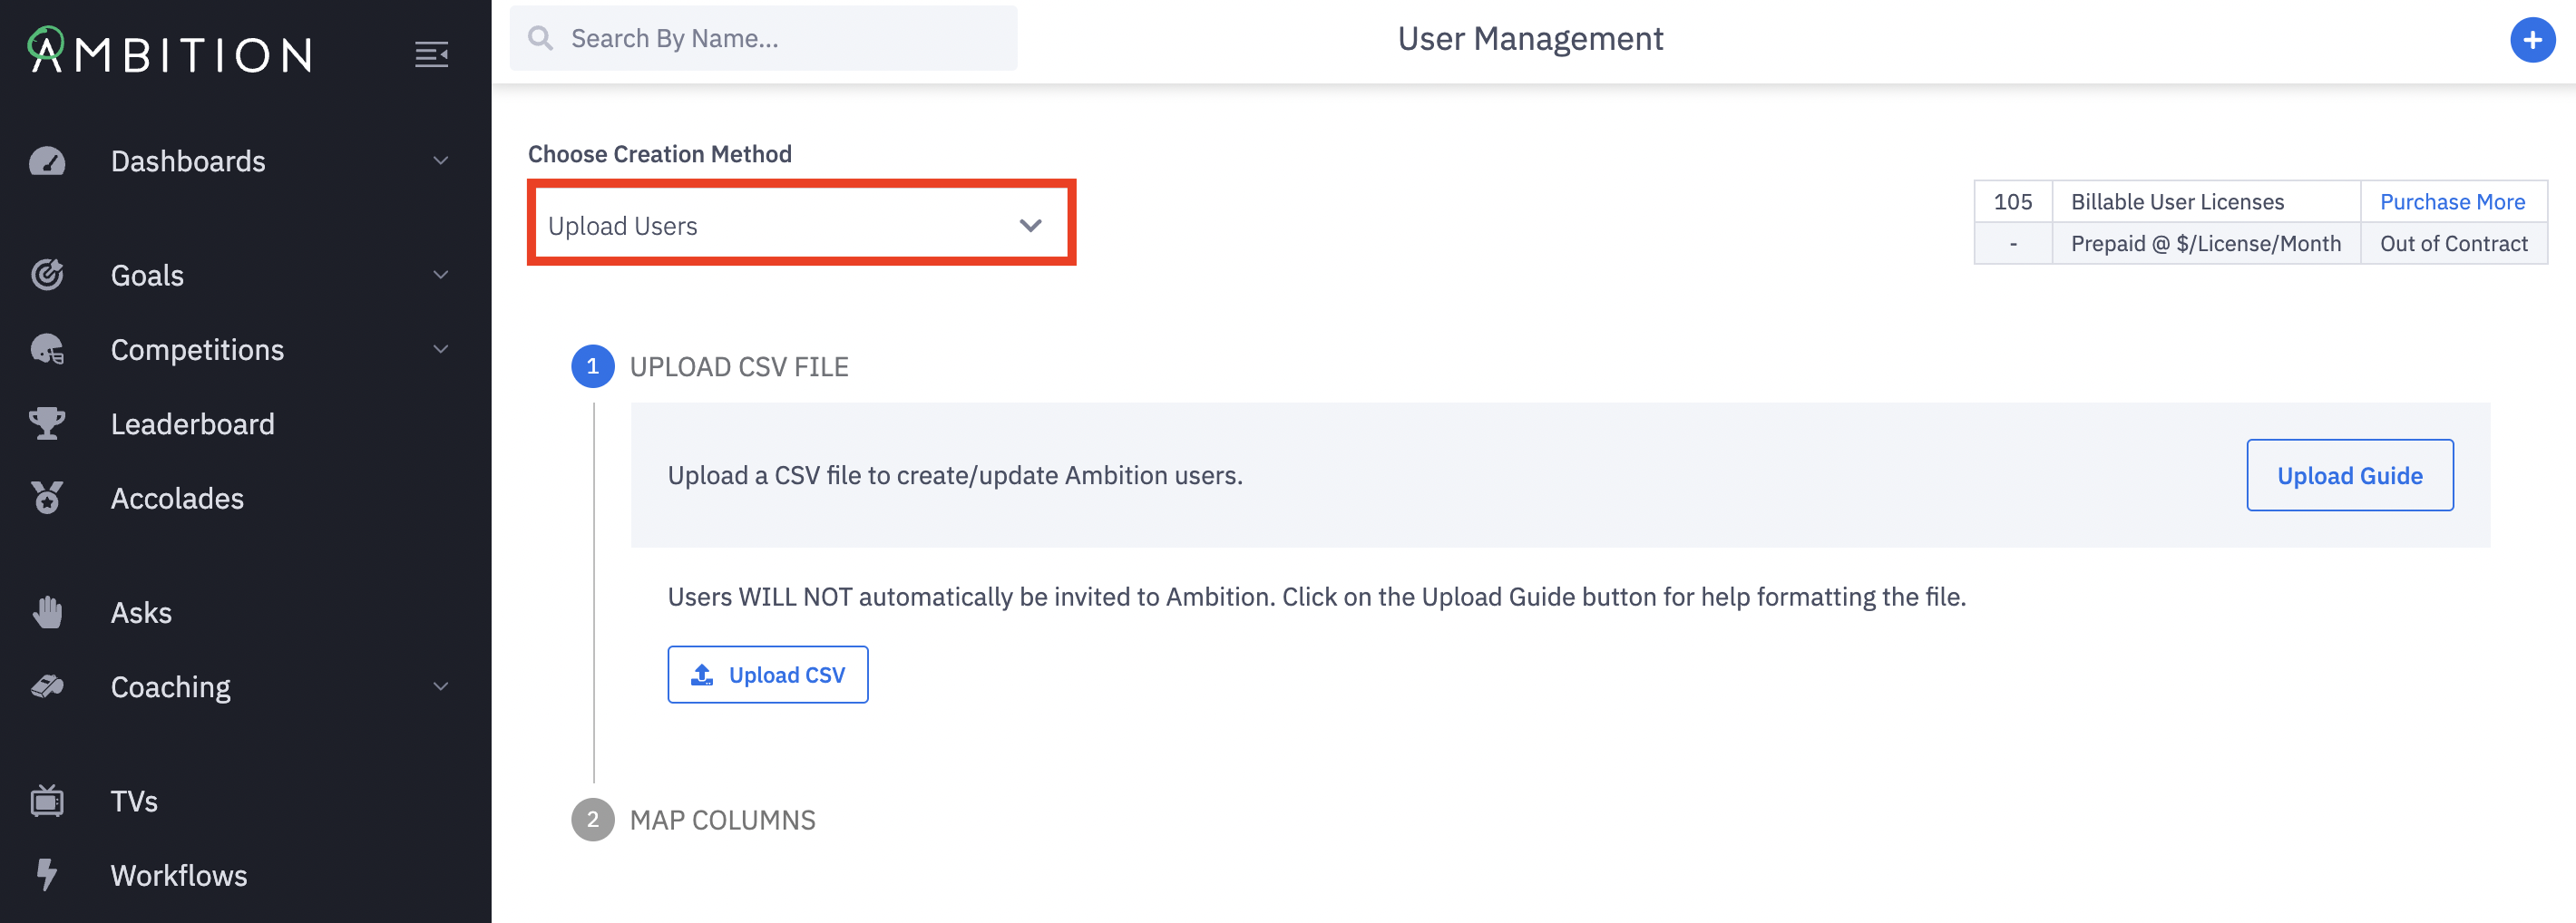Follow the Purchase More link

pos(2451,202)
